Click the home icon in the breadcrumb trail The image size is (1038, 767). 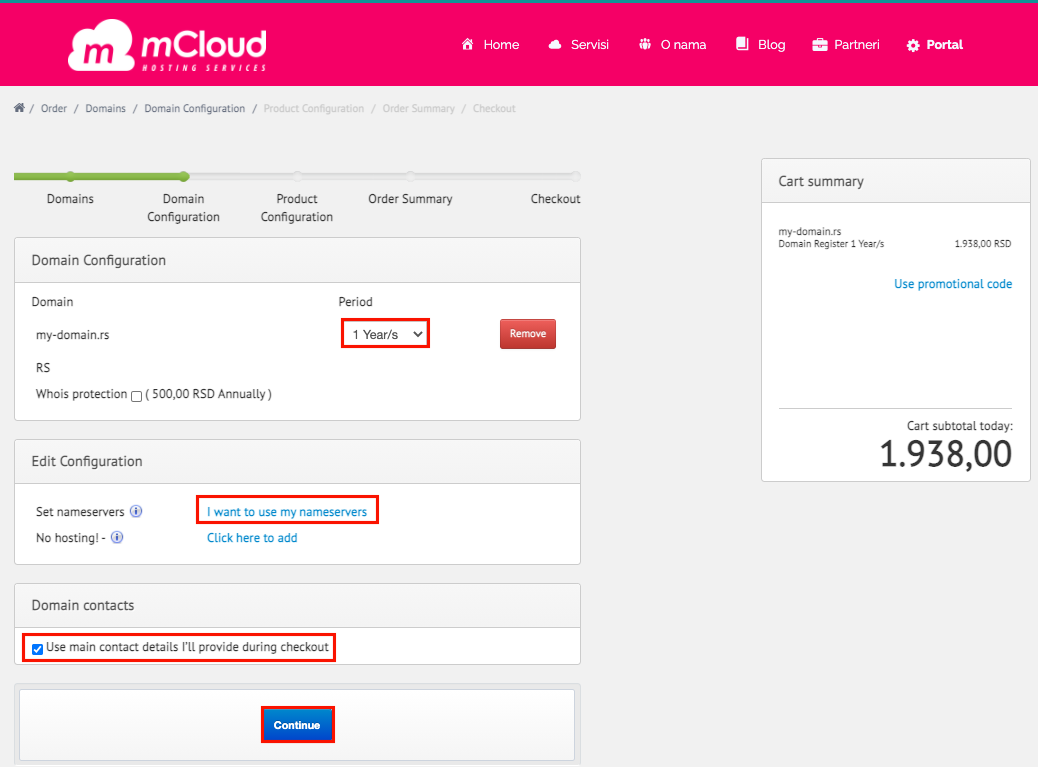click(18, 107)
